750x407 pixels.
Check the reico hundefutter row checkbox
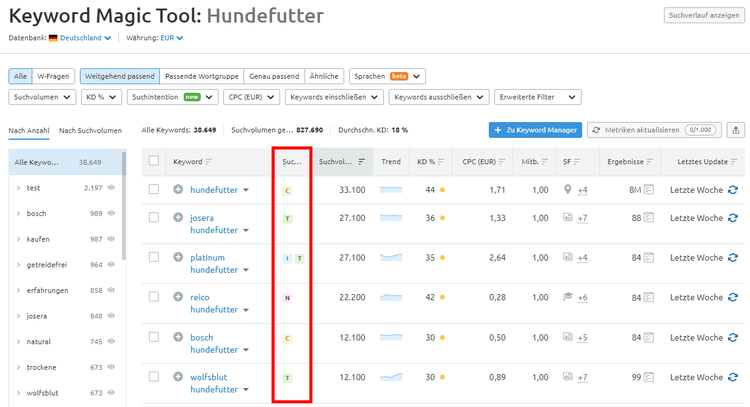click(154, 297)
